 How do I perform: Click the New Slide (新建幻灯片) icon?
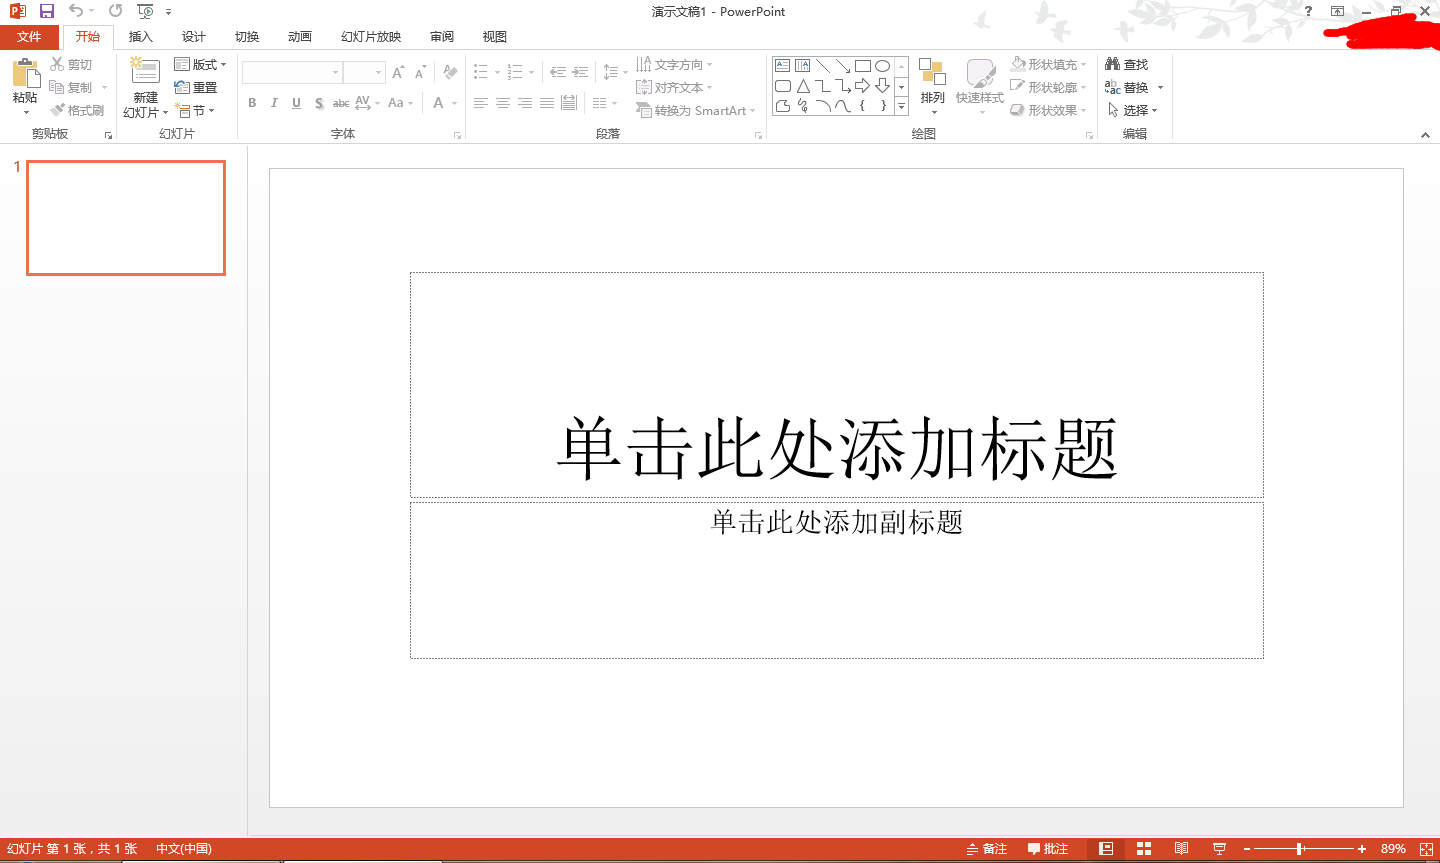145,73
